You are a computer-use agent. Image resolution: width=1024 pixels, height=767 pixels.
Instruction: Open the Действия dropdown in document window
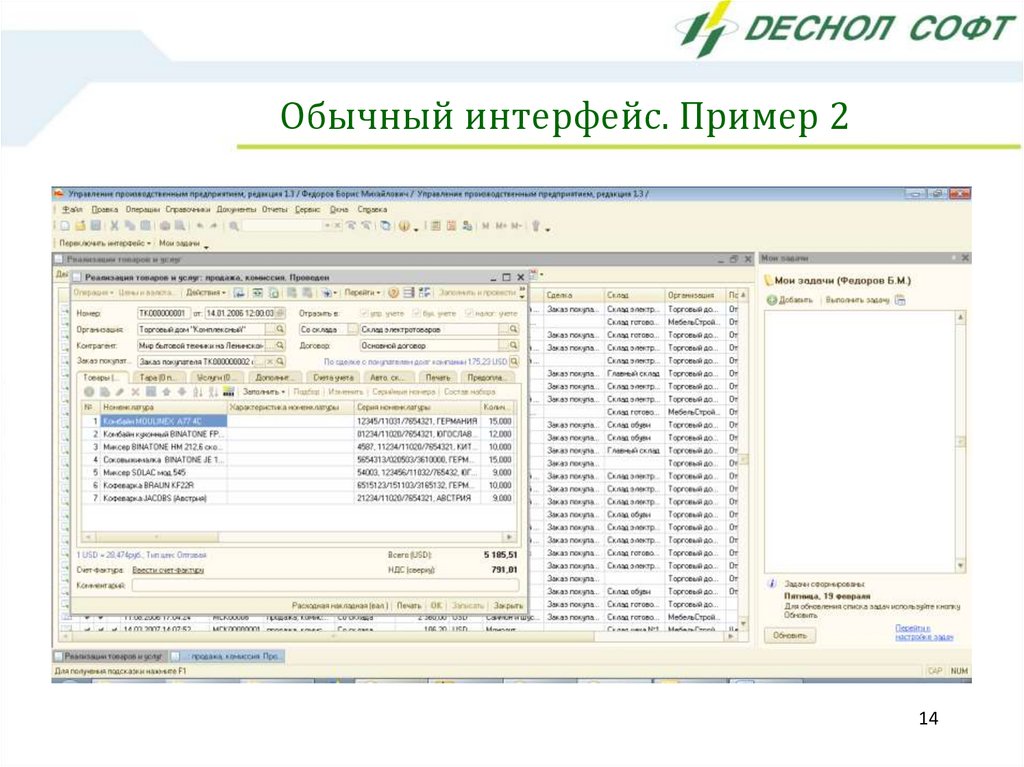point(206,293)
